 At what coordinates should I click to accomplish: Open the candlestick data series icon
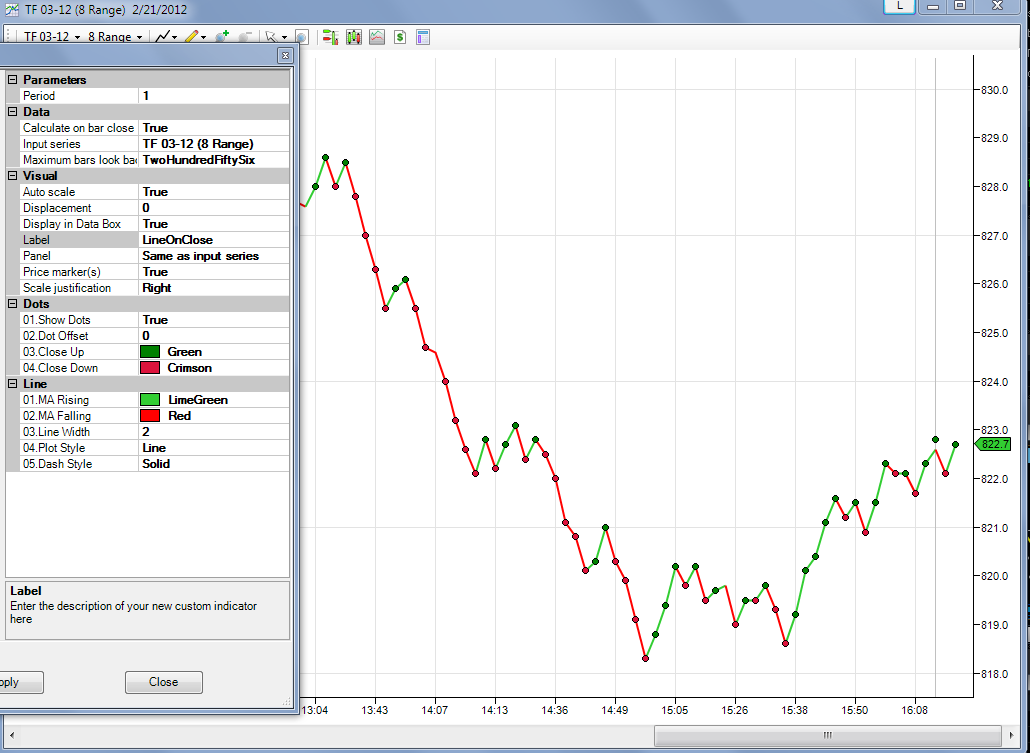(353, 37)
